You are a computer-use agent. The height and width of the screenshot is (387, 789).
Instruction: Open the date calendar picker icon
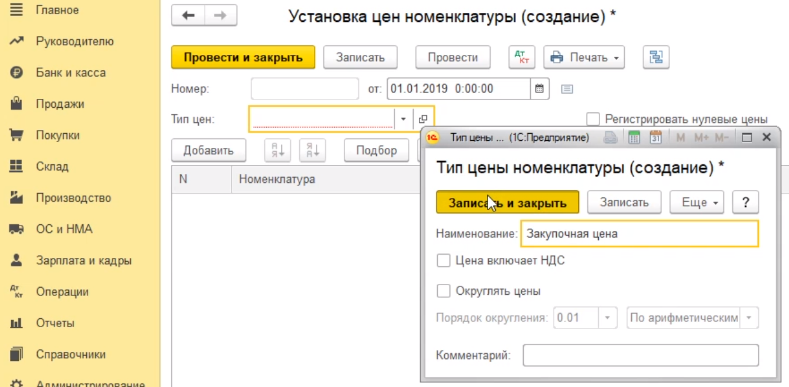coord(539,89)
